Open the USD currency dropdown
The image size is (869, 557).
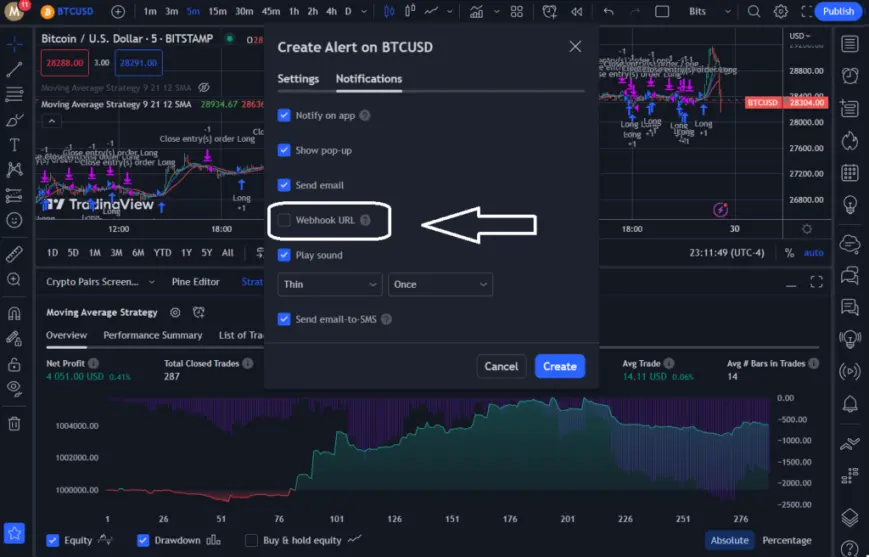point(799,36)
